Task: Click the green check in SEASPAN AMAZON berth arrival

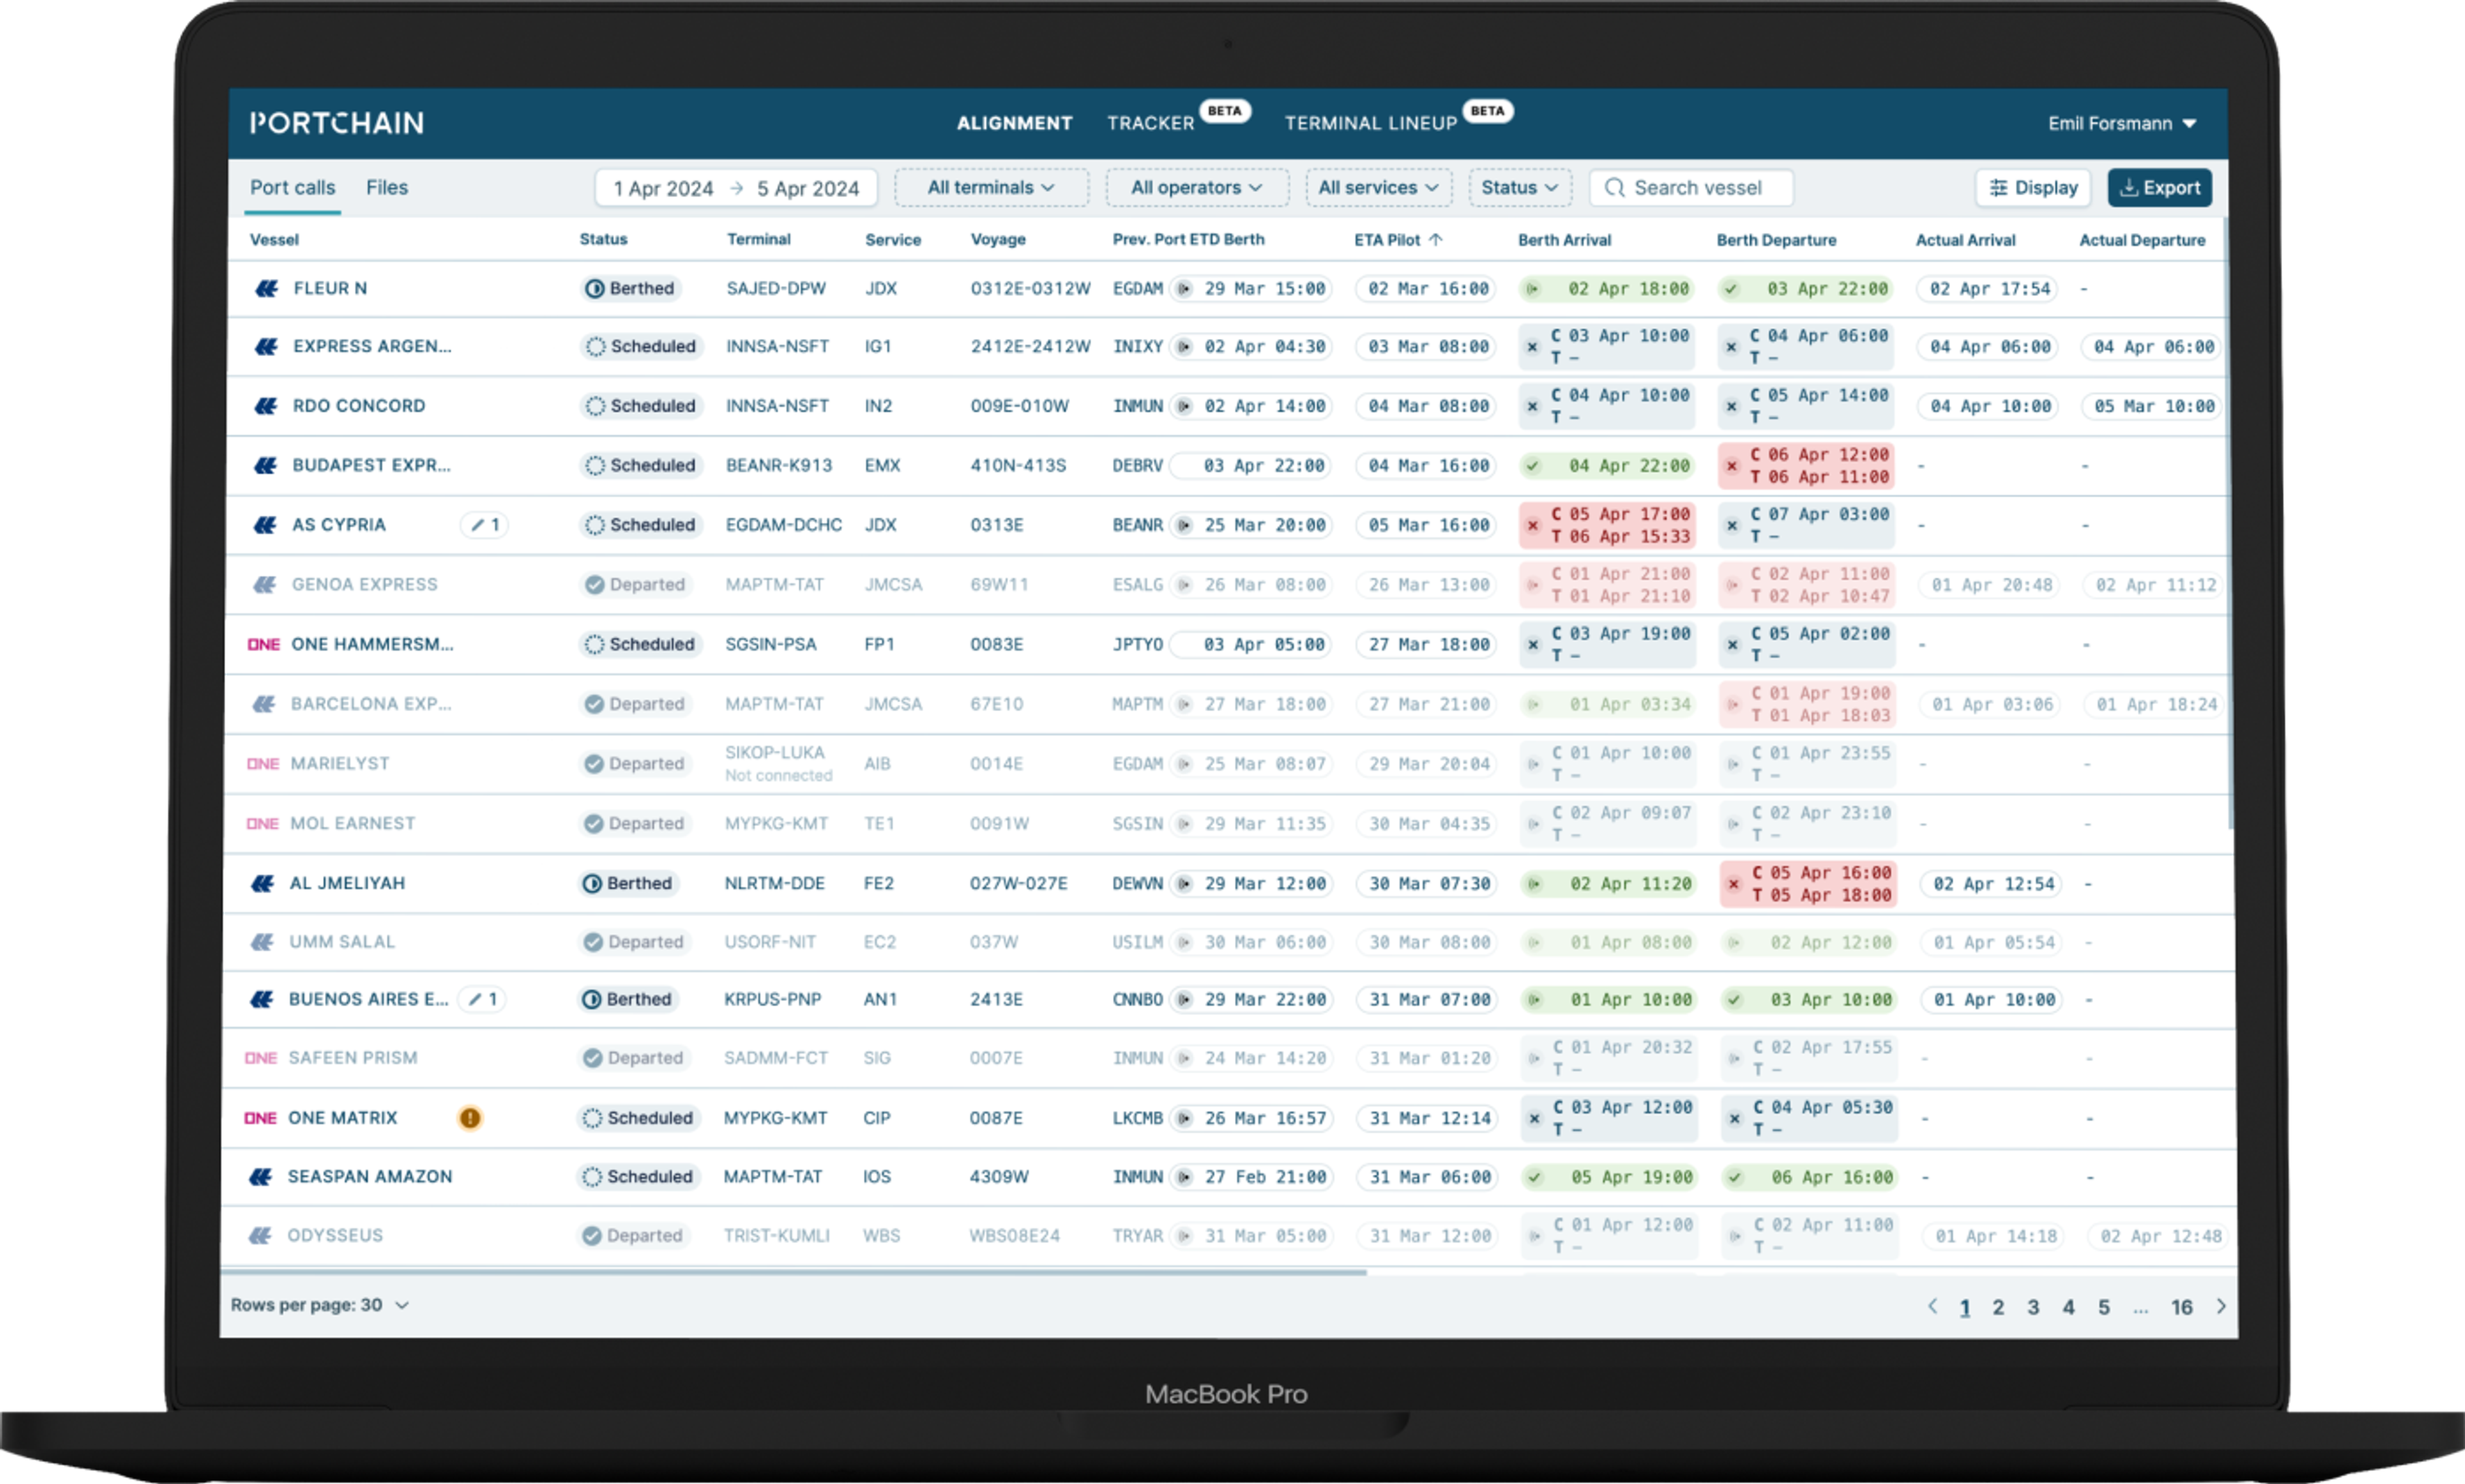Action: coord(1534,1177)
